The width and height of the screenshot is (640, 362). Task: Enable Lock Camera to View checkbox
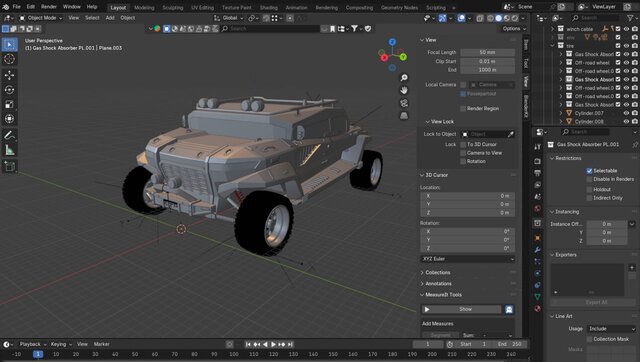click(x=463, y=153)
